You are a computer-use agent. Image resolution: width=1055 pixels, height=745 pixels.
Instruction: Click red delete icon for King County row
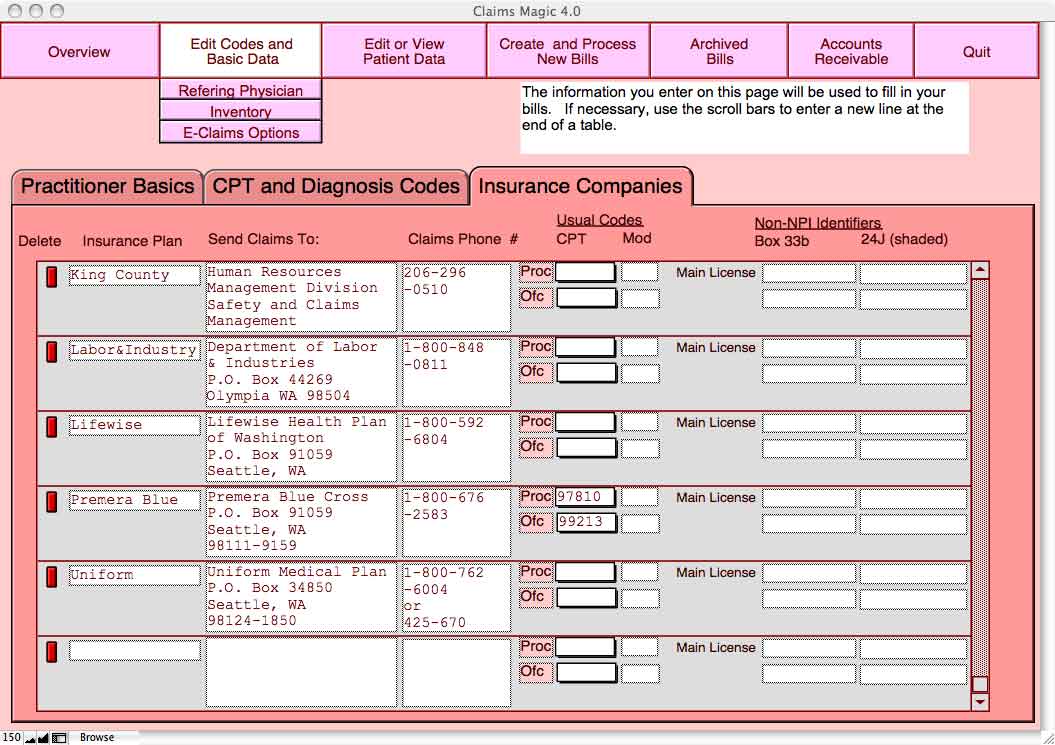coord(51,277)
